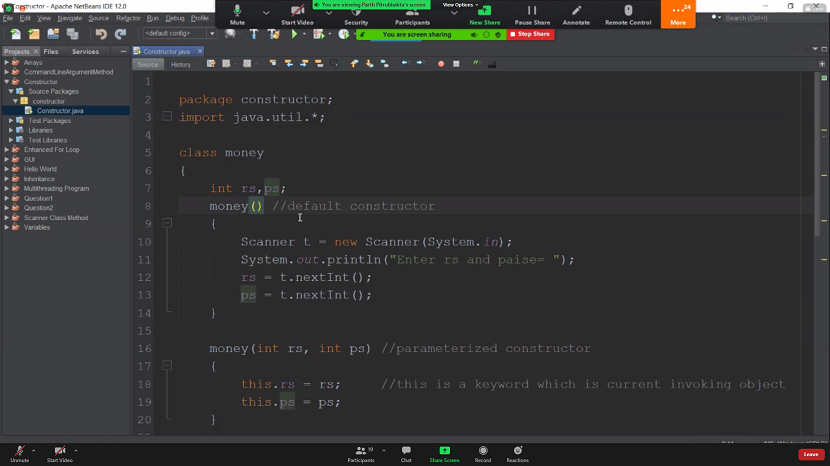Click the New File toolbar icon

point(15,34)
